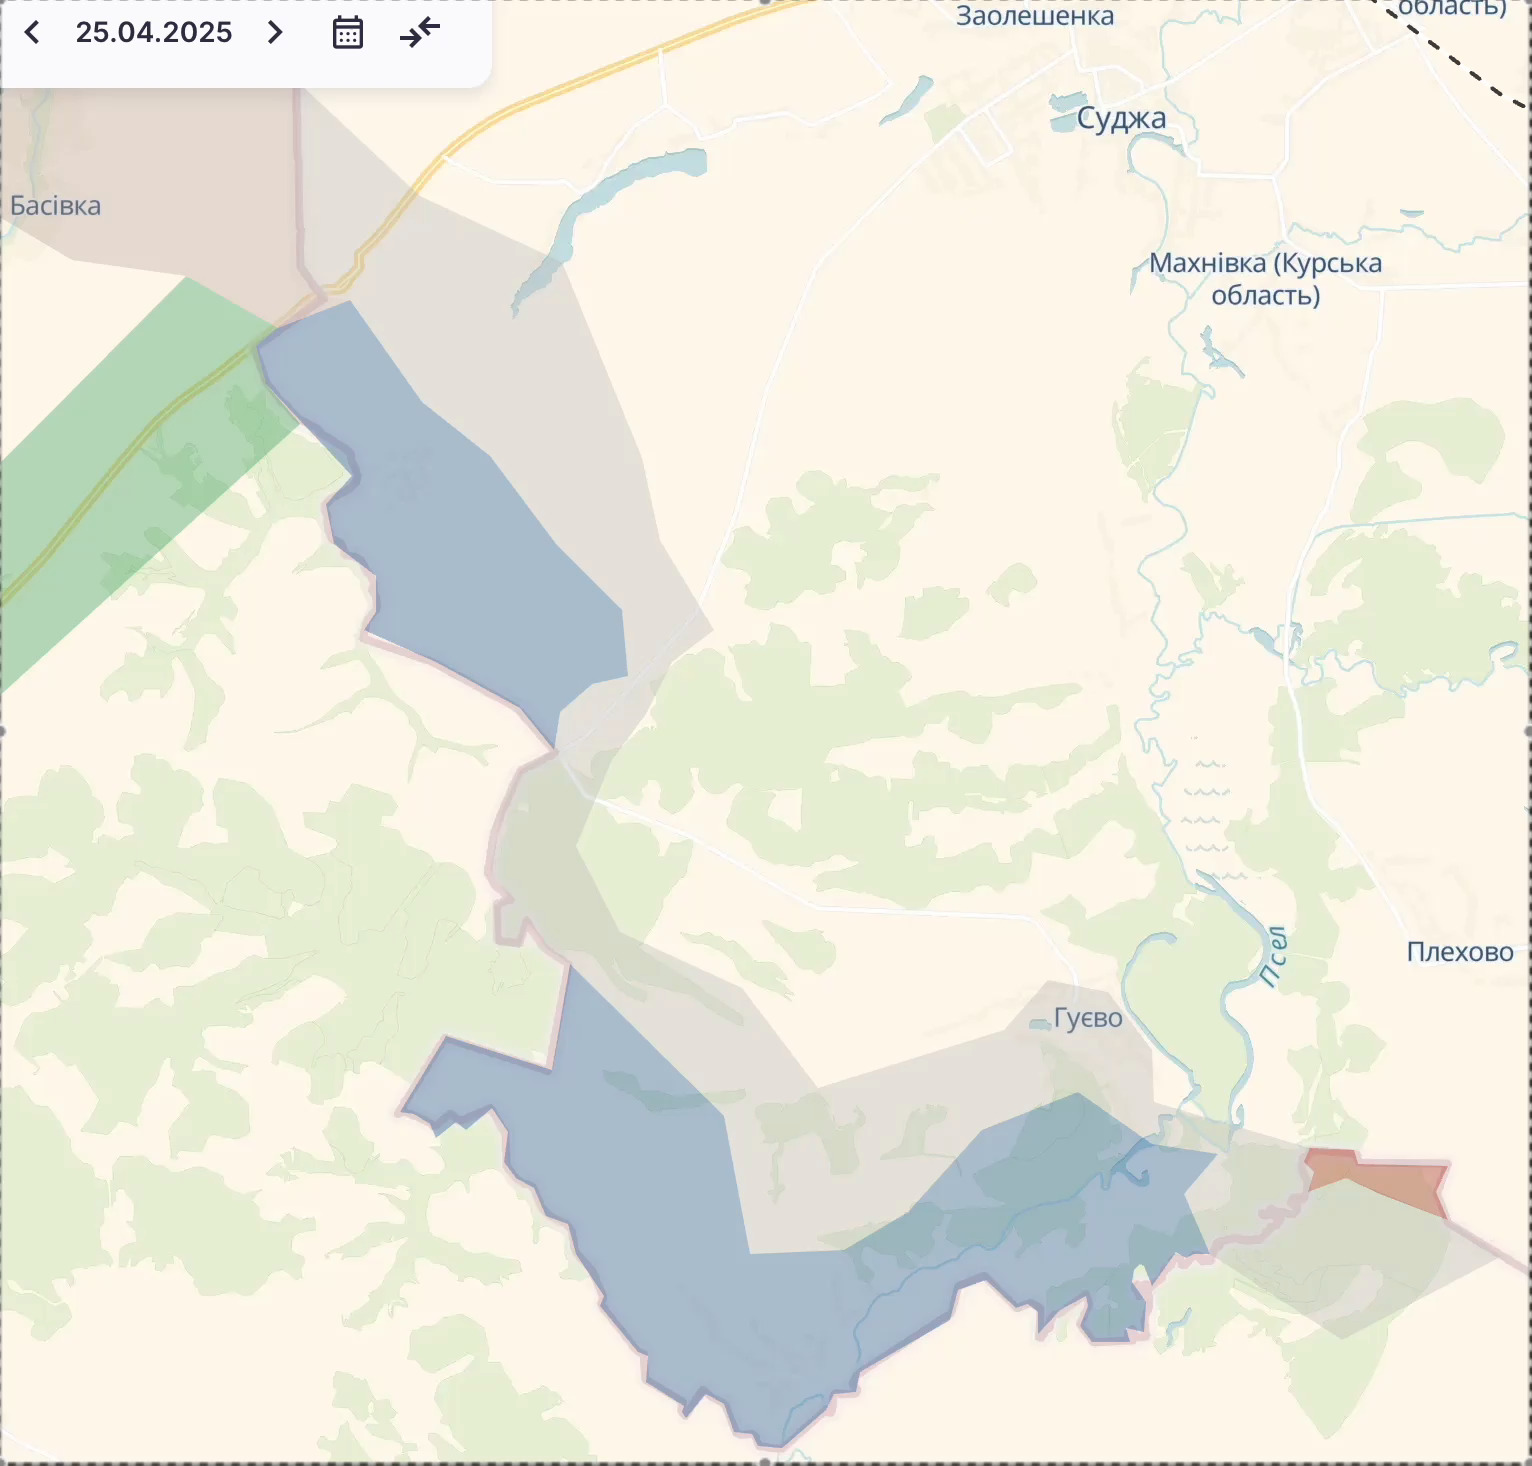Select the Заолешенка label on the map

point(1034,16)
